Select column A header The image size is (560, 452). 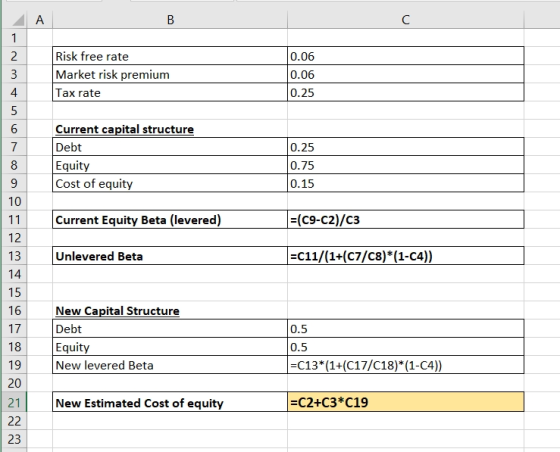pos(40,20)
